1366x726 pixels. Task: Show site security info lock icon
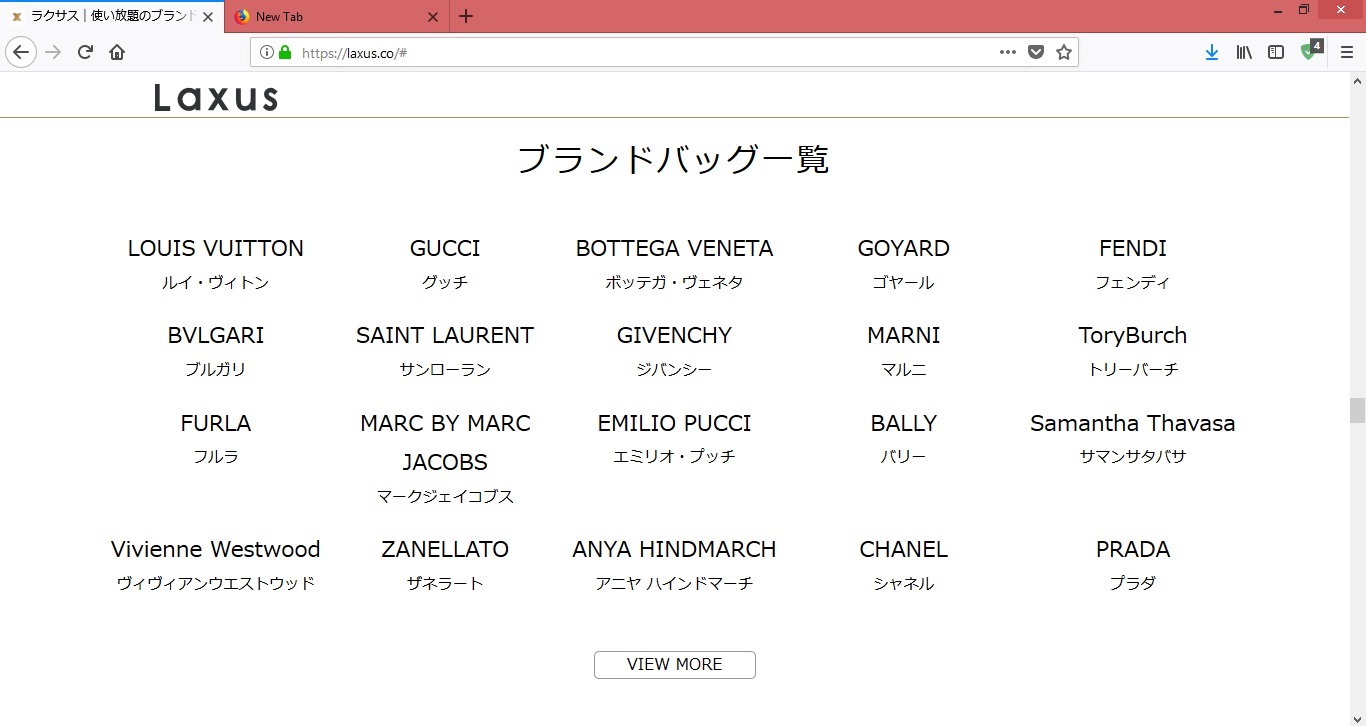coord(285,52)
